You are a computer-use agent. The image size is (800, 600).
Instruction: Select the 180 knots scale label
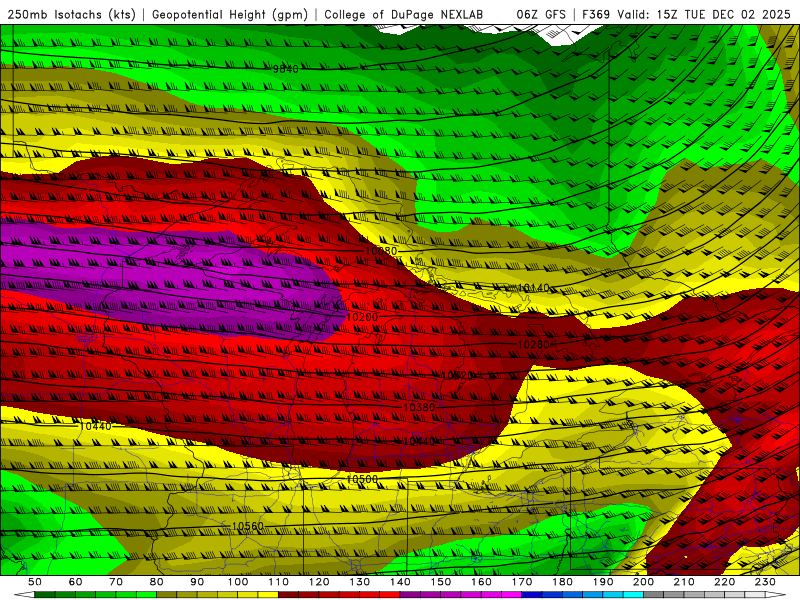562,582
